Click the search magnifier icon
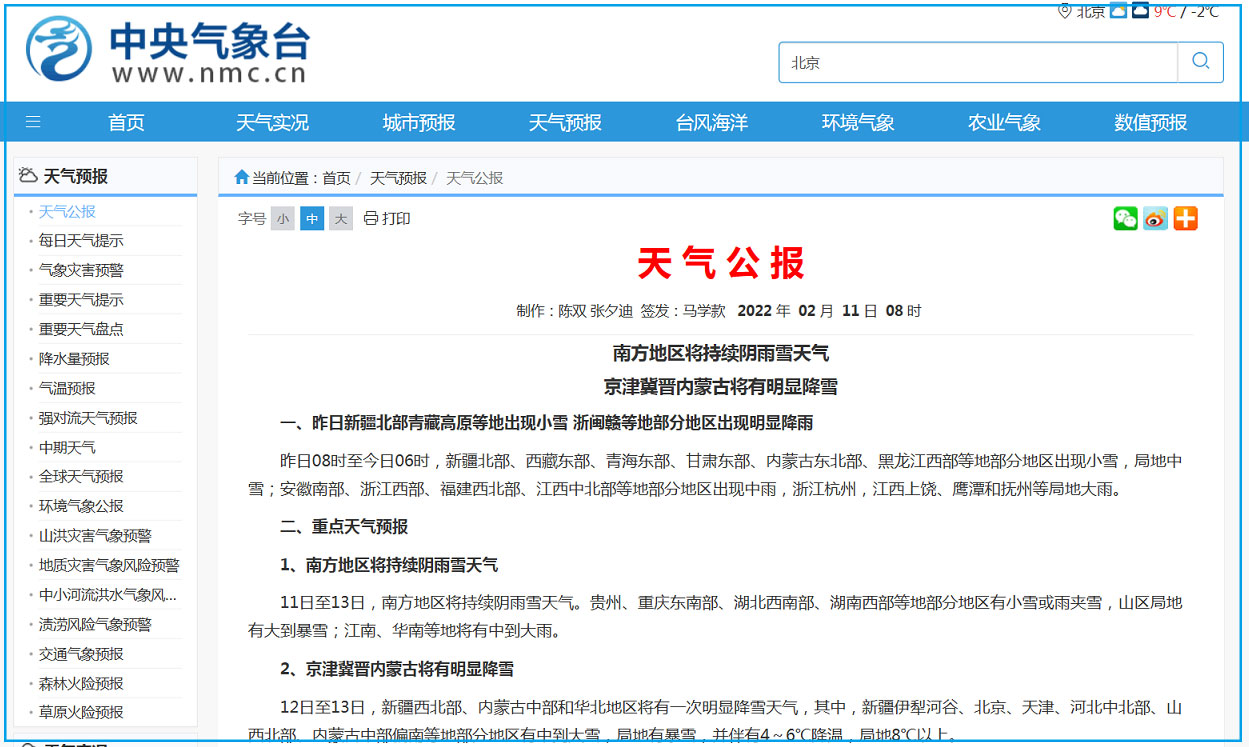The image size is (1249, 747). pyautogui.click(x=1200, y=62)
